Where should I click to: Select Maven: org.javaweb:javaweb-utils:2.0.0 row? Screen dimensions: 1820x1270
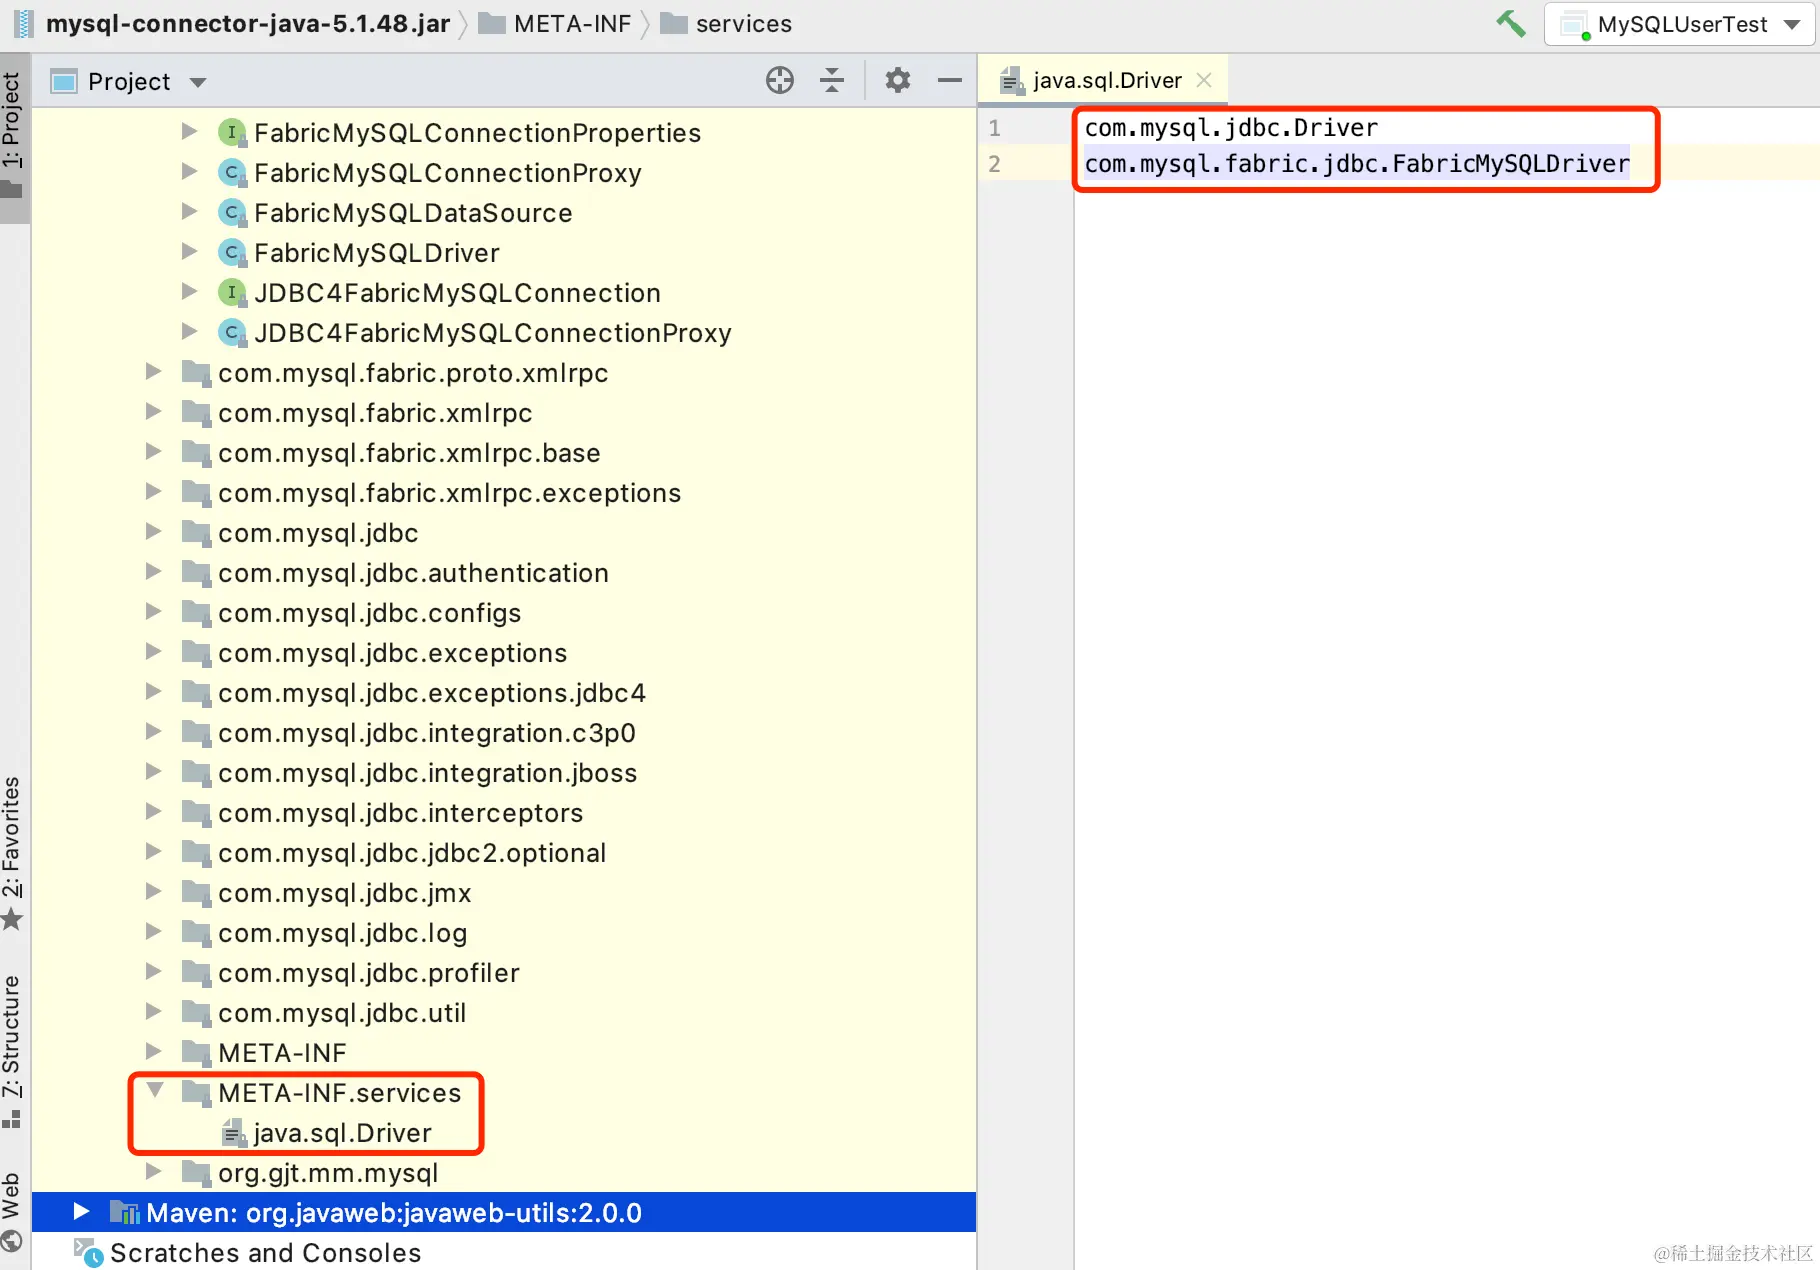[x=504, y=1212]
